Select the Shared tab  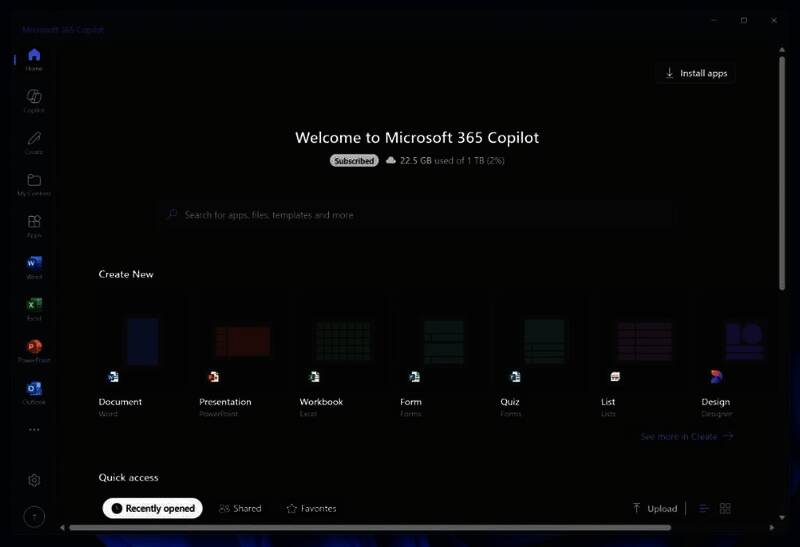(x=240, y=509)
